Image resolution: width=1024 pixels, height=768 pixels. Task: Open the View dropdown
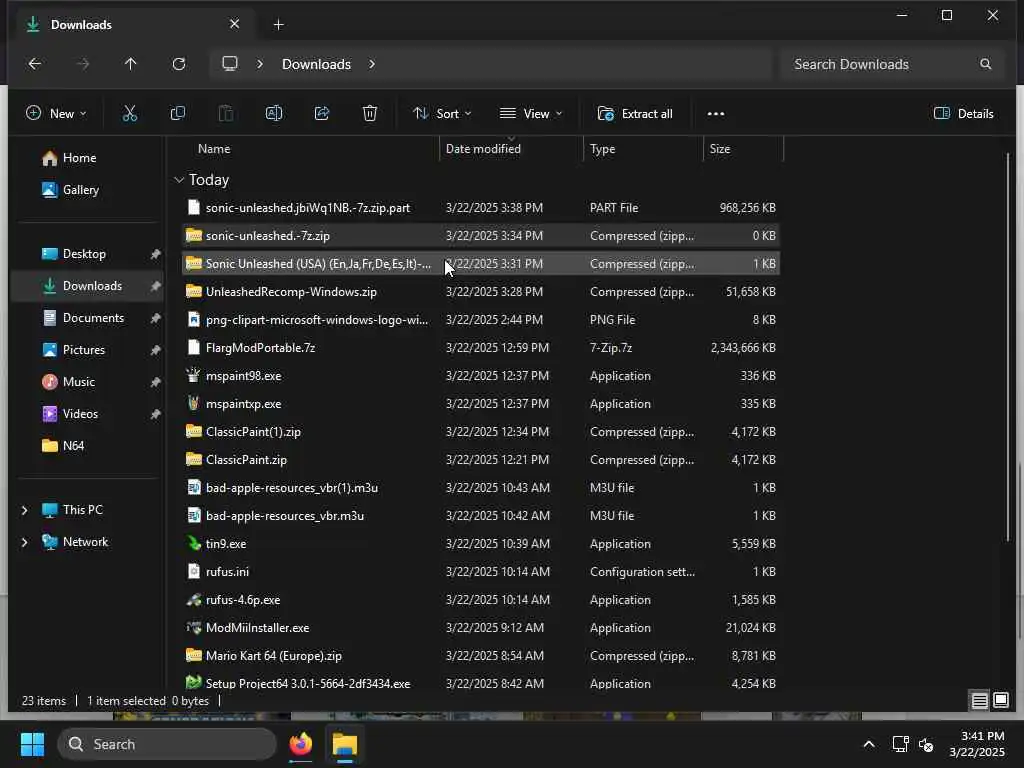531,114
